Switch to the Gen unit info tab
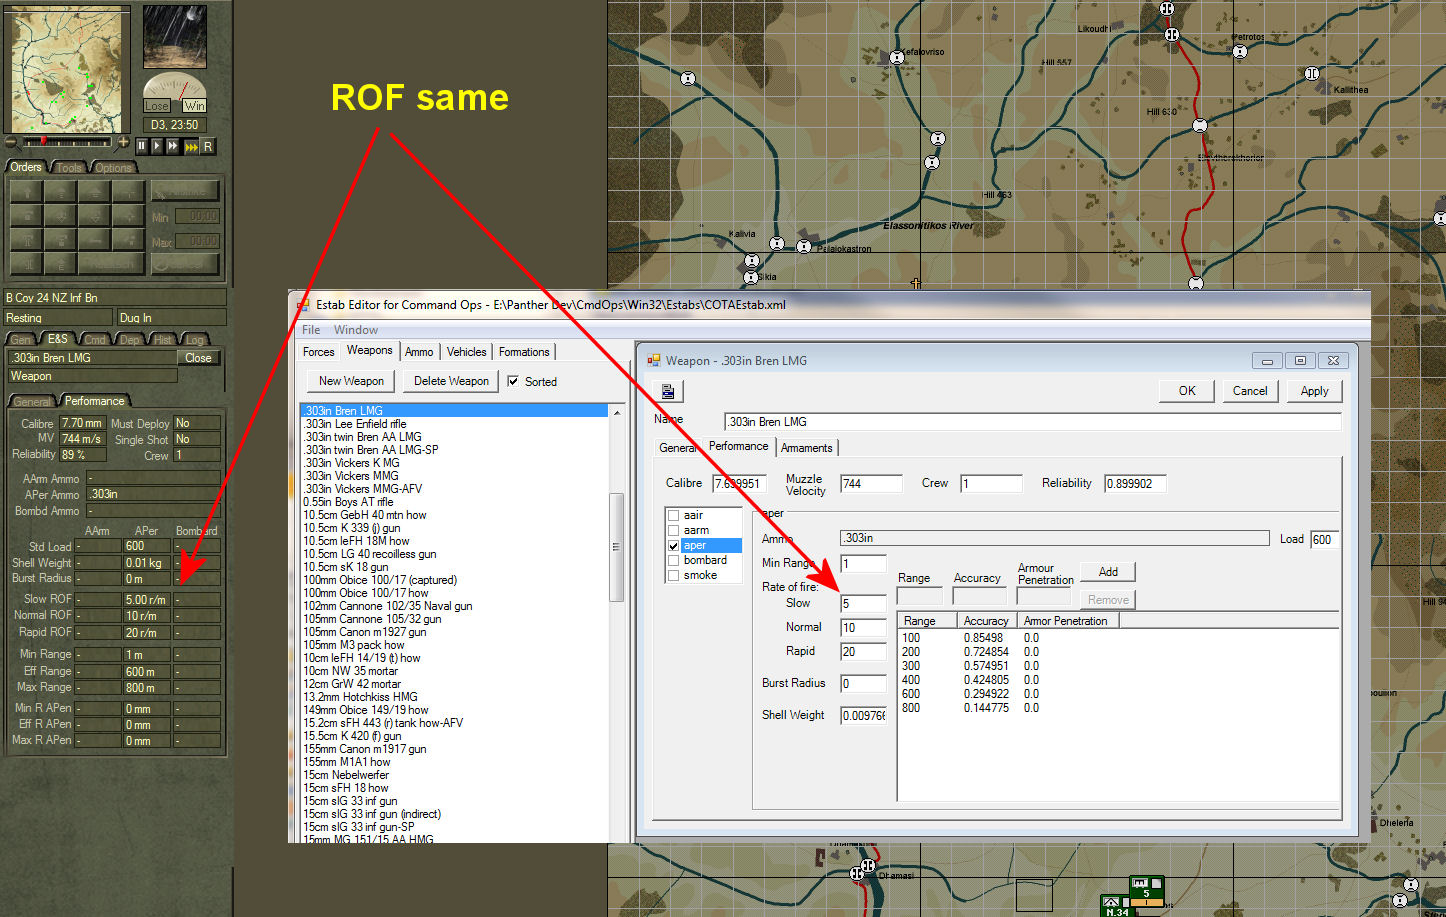1446x917 pixels. [21, 340]
